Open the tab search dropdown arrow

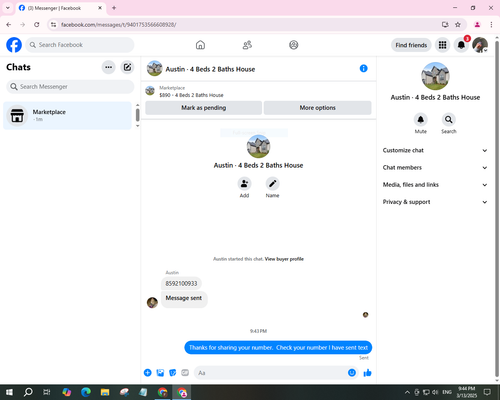click(x=8, y=8)
